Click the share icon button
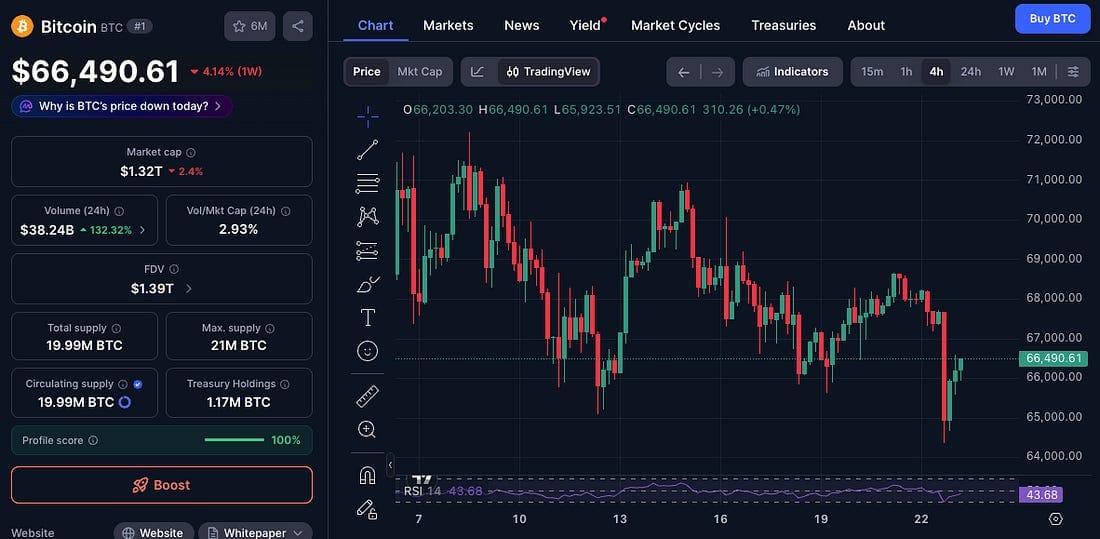 tap(298, 26)
